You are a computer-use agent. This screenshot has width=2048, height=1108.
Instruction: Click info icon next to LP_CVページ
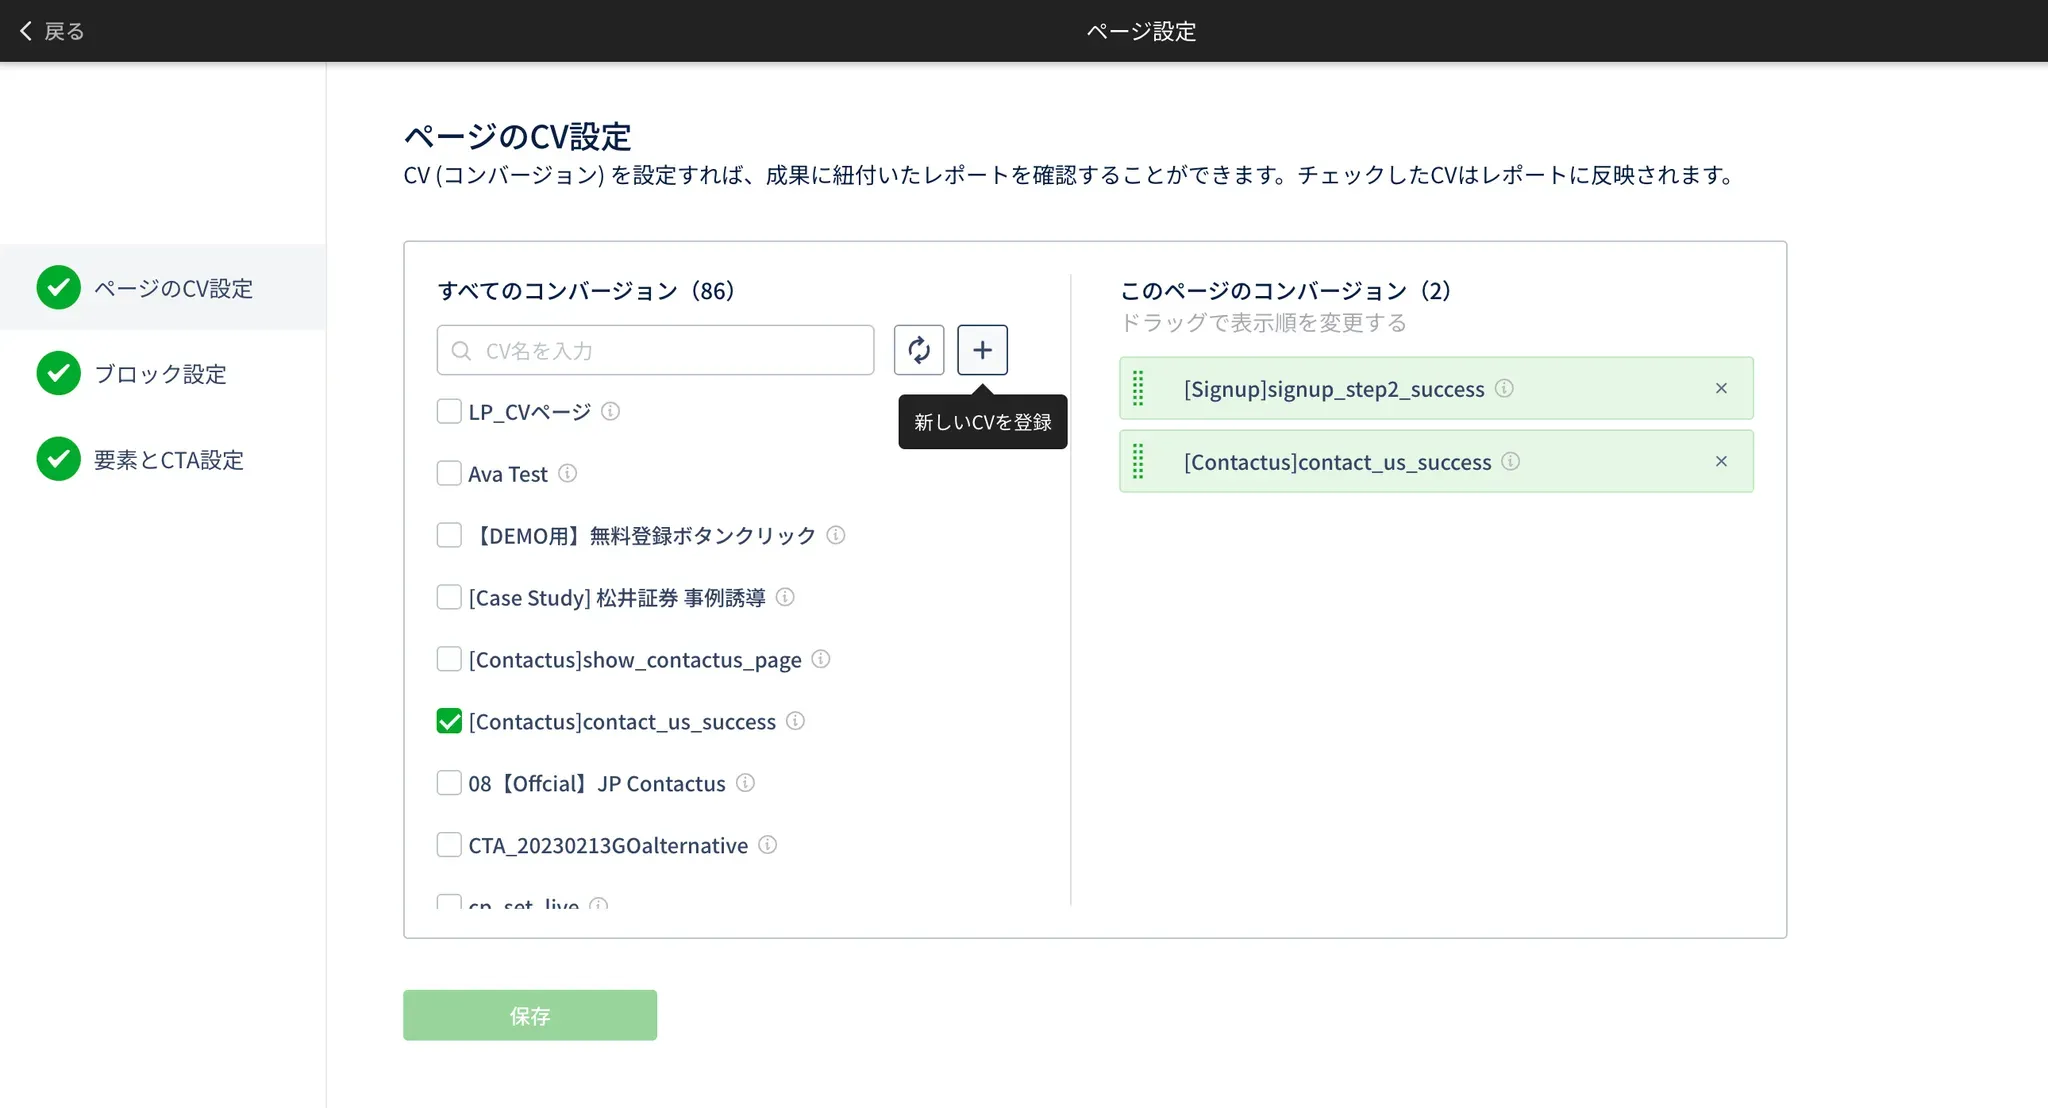click(x=610, y=411)
